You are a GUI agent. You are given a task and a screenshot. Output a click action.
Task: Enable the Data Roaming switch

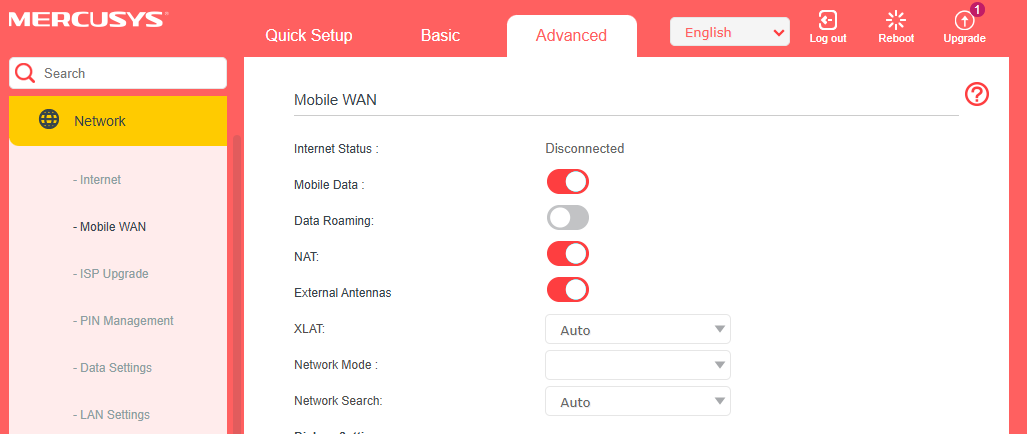(x=567, y=217)
